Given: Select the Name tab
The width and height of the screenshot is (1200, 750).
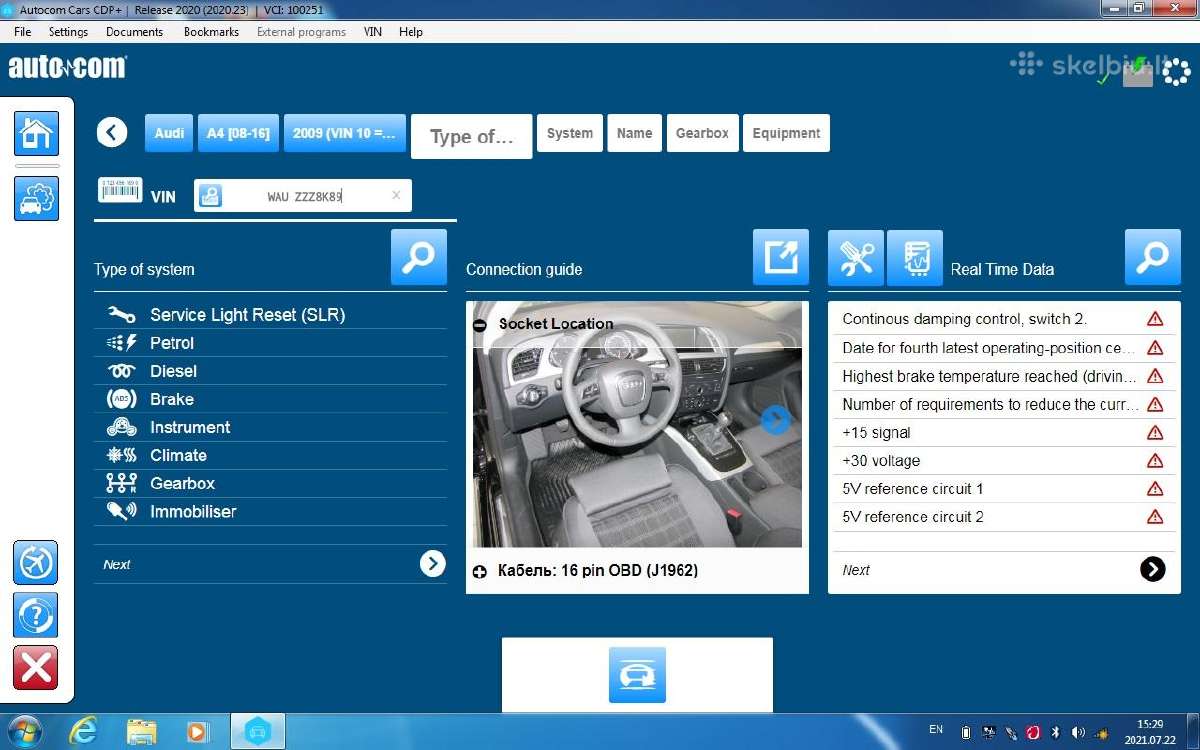Looking at the screenshot, I should click(x=634, y=133).
